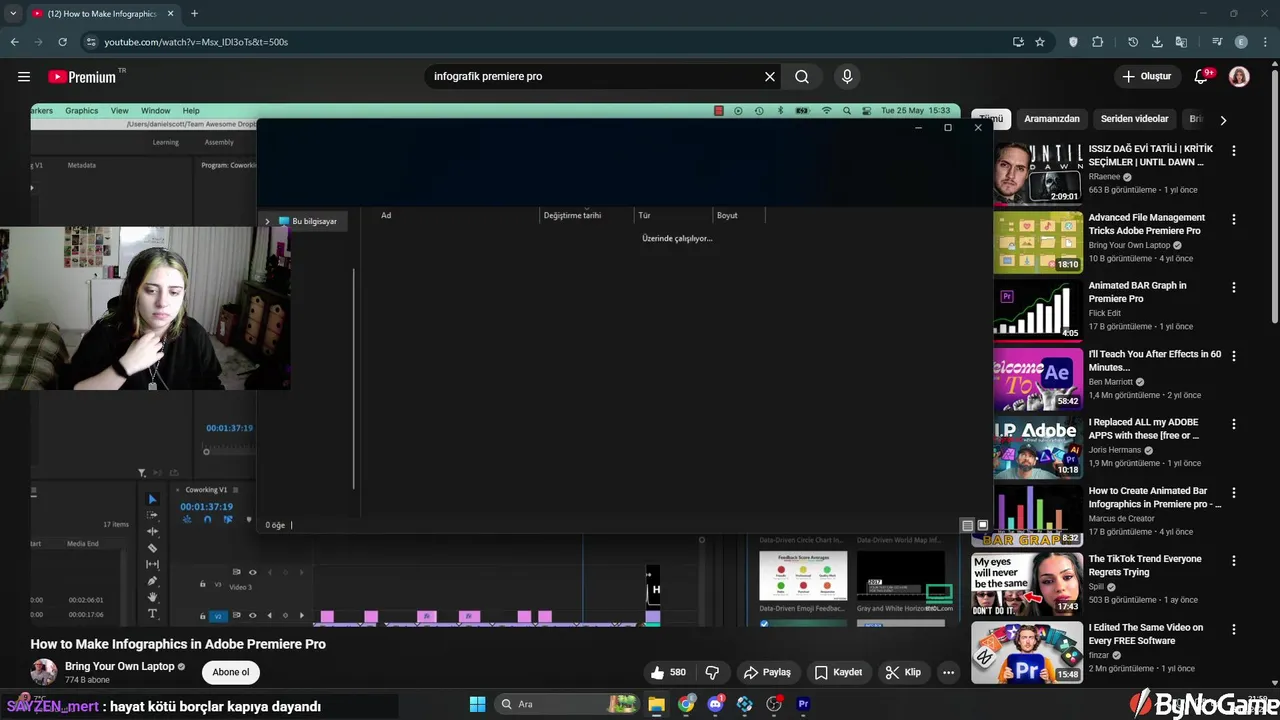Open options for TikTok Trend video
Viewport: 1280px width, 720px height.
click(x=1234, y=561)
